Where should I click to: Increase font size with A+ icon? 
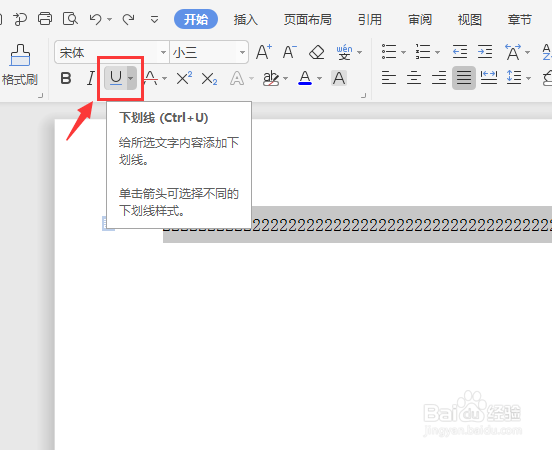click(x=264, y=52)
